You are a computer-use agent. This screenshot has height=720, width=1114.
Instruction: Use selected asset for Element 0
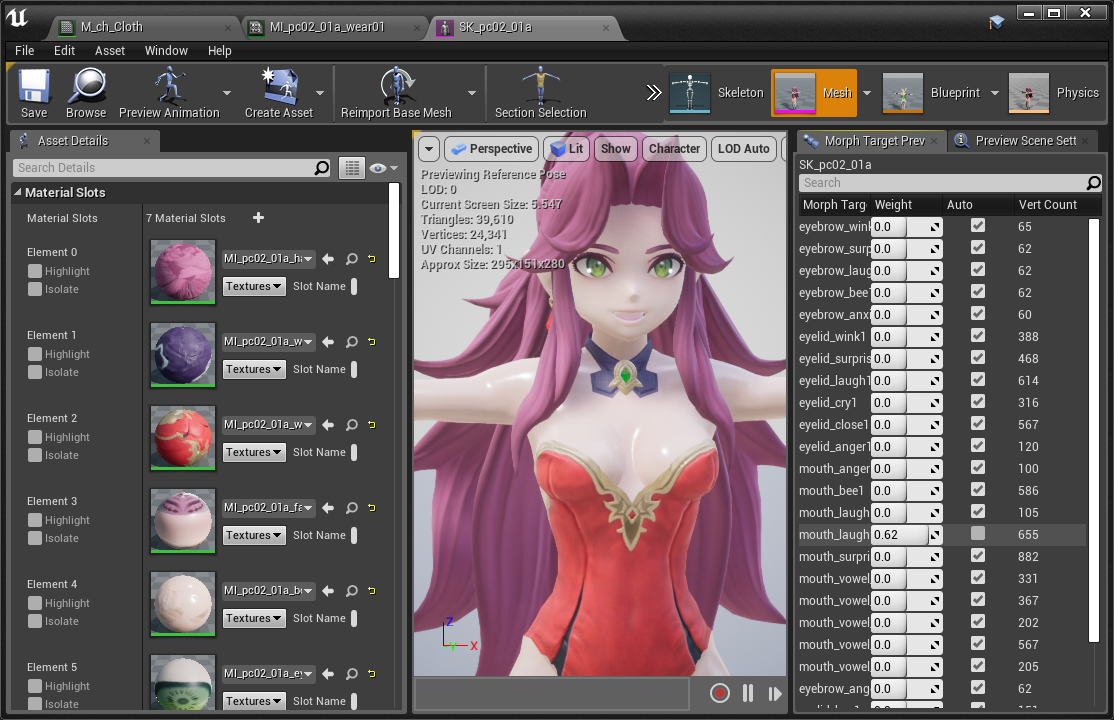click(328, 259)
